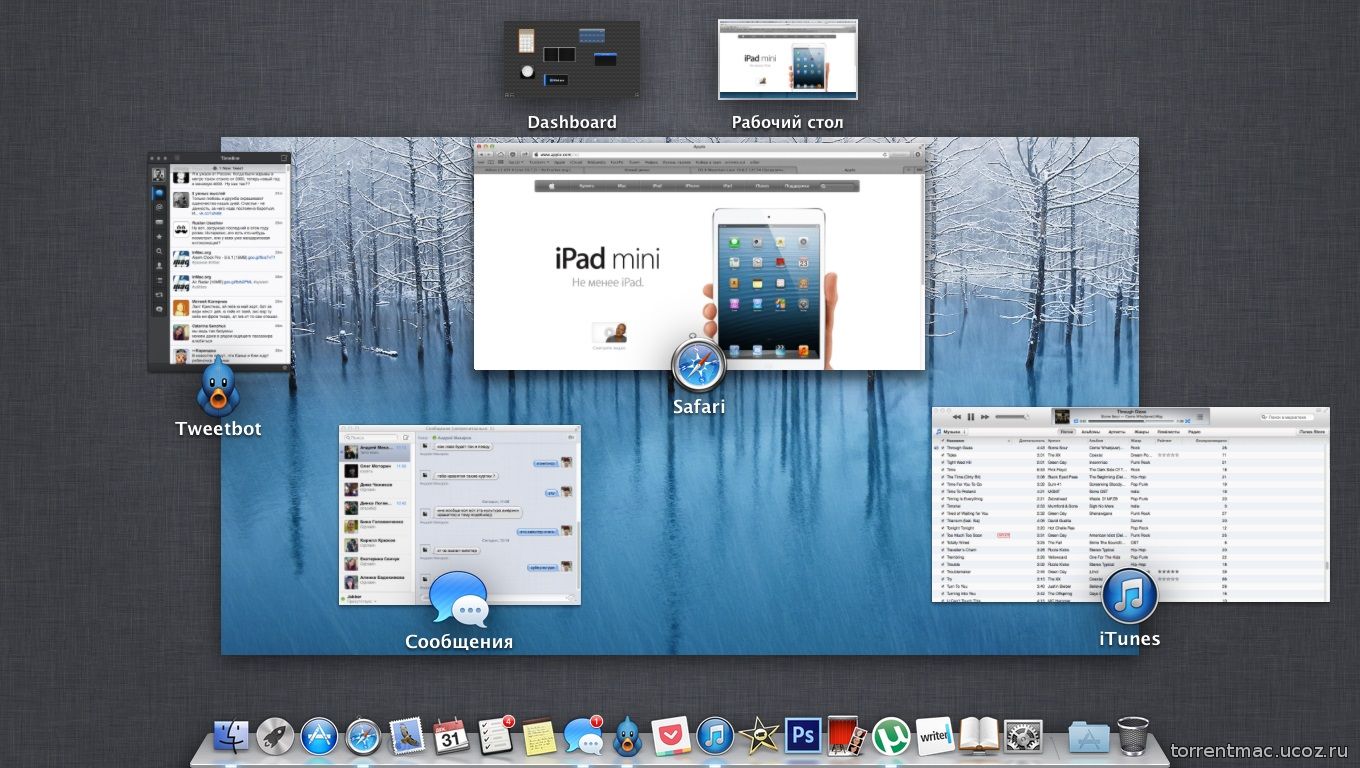Click the Safari compass in the Dock
The image size is (1360, 768).
coord(364,737)
